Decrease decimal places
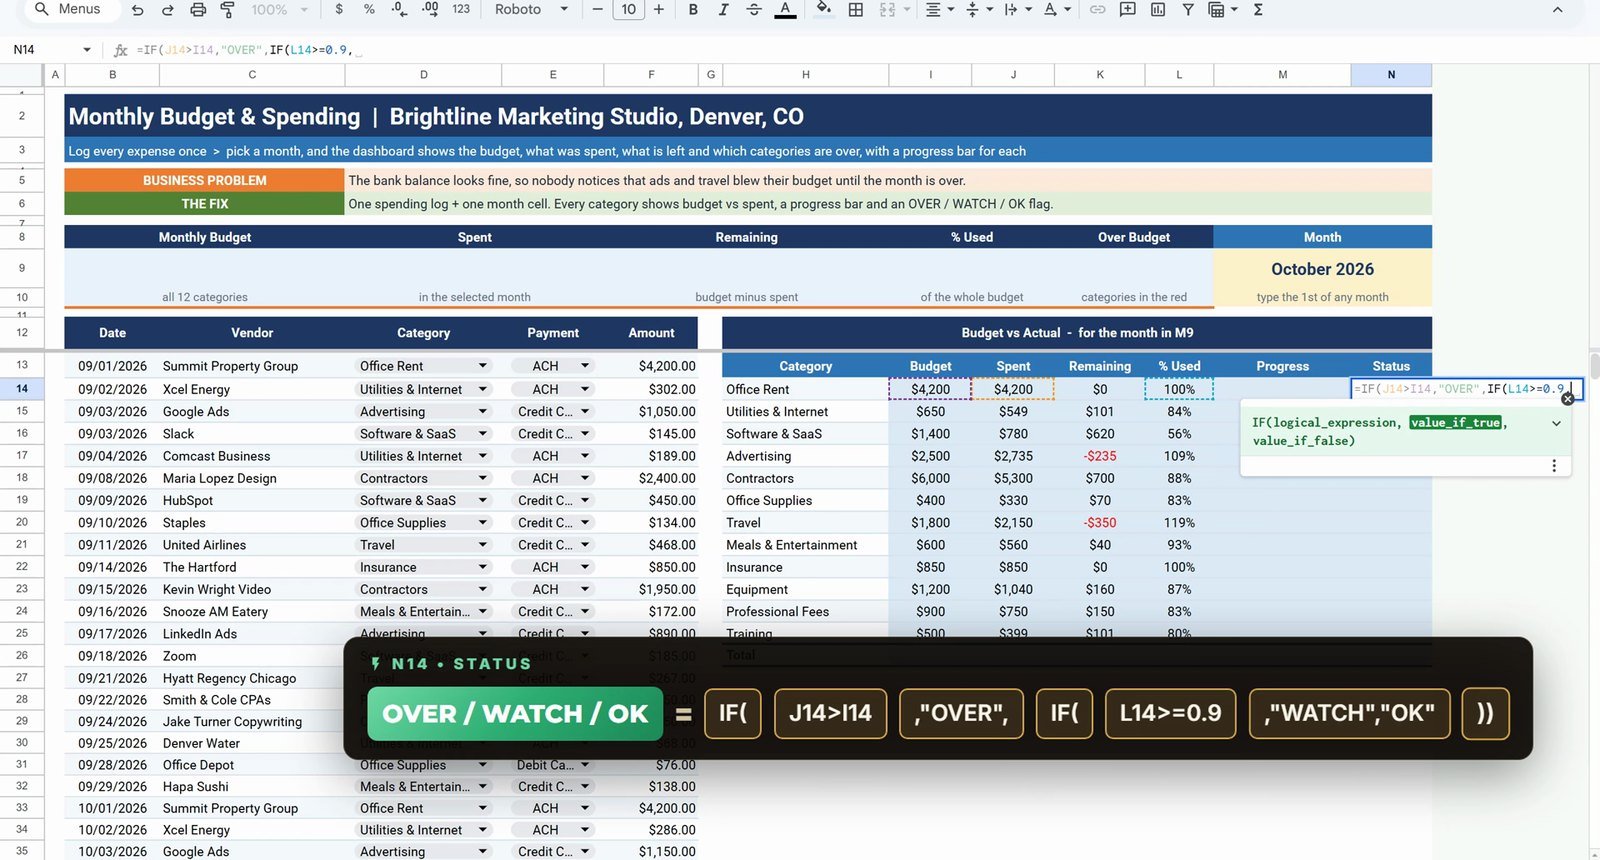 (x=399, y=9)
